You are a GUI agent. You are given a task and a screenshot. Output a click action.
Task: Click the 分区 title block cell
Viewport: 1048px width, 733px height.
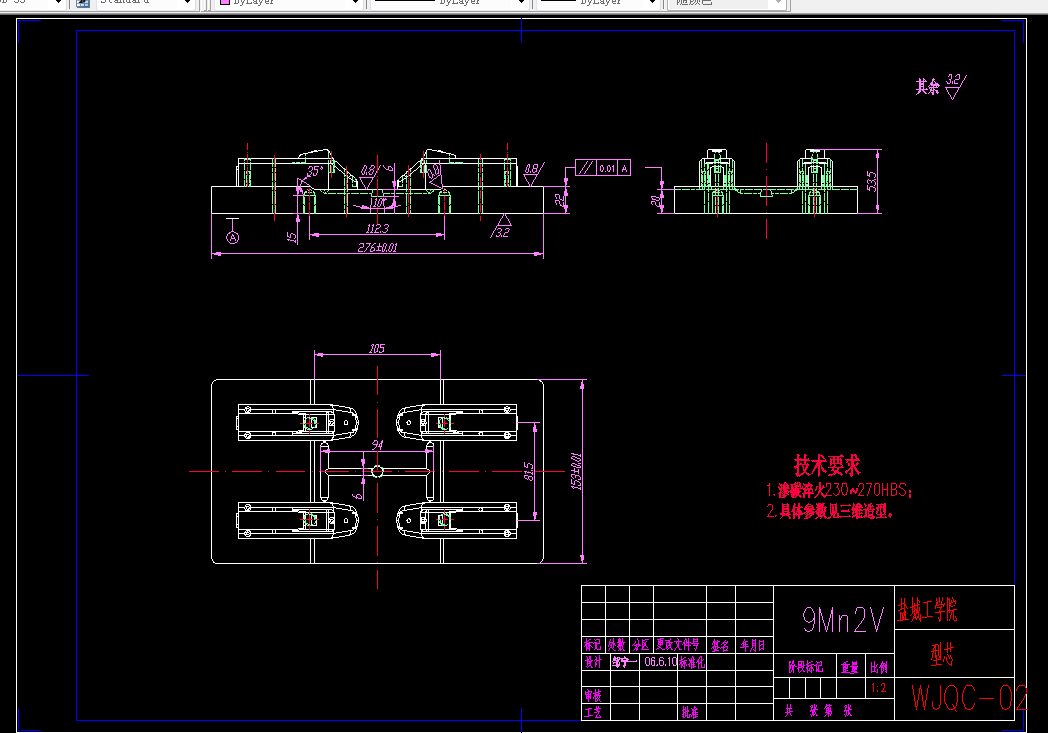641,645
